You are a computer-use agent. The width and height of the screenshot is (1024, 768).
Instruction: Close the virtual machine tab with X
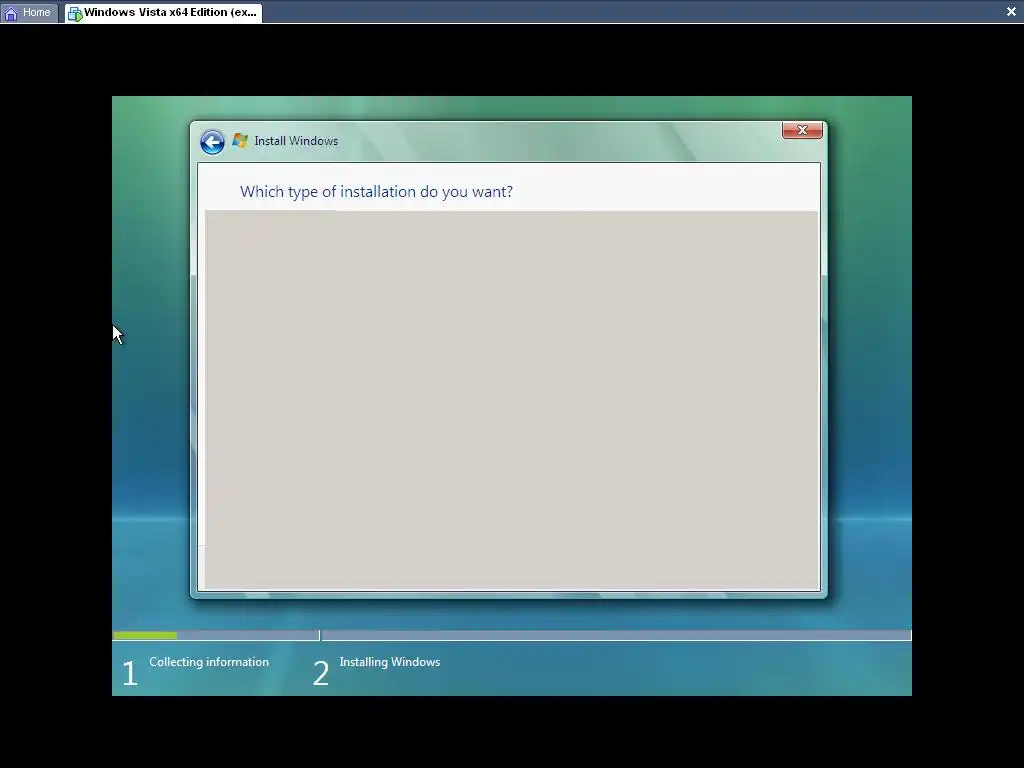tap(1011, 12)
